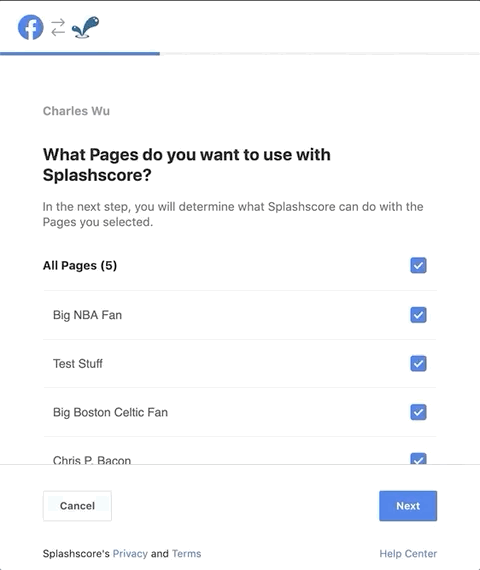Deselect the Big Boston Celtic Fan checkbox
Screen dimensions: 480x570
pos(418,412)
